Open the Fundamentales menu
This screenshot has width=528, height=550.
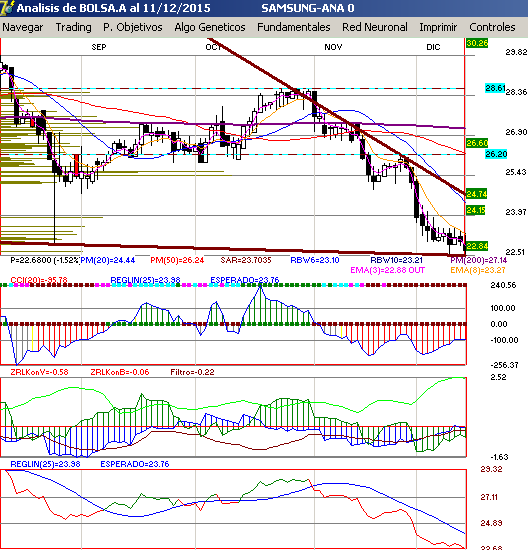(294, 27)
